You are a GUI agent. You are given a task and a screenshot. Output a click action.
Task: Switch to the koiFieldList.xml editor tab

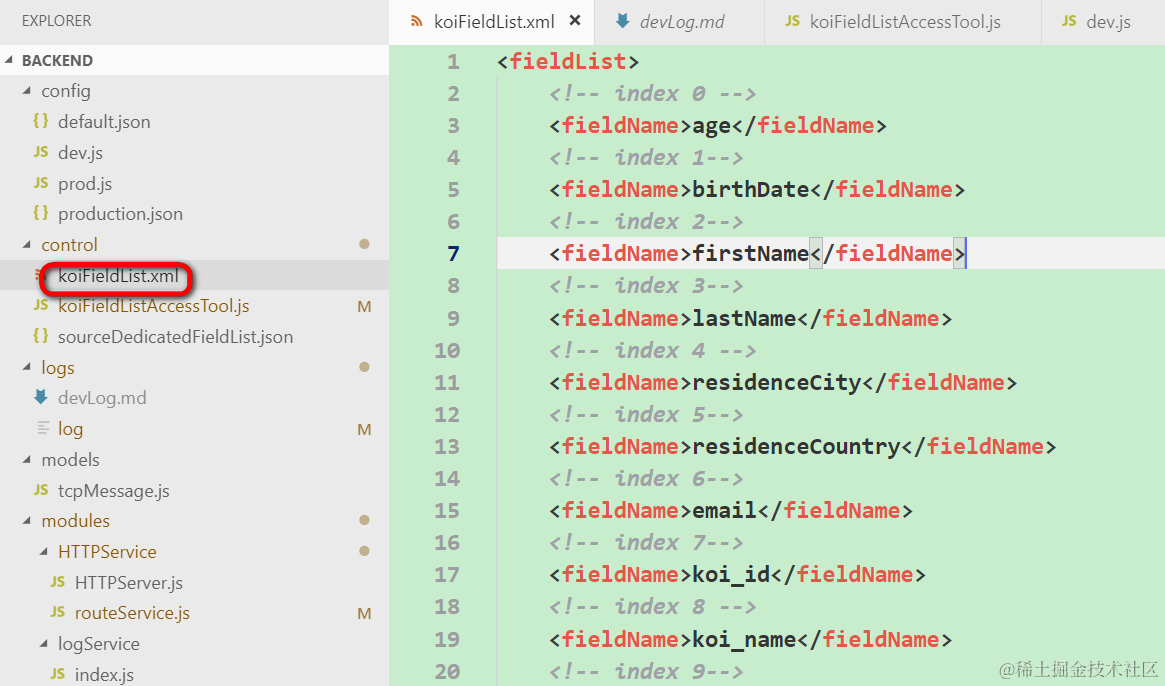tap(492, 22)
